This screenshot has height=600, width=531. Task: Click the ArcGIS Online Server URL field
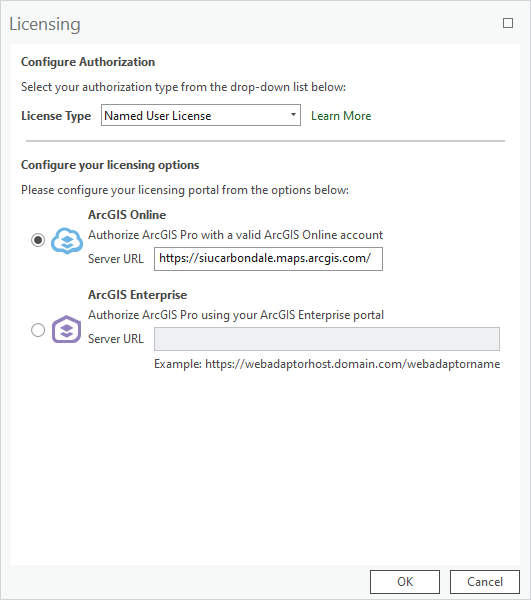point(268,259)
